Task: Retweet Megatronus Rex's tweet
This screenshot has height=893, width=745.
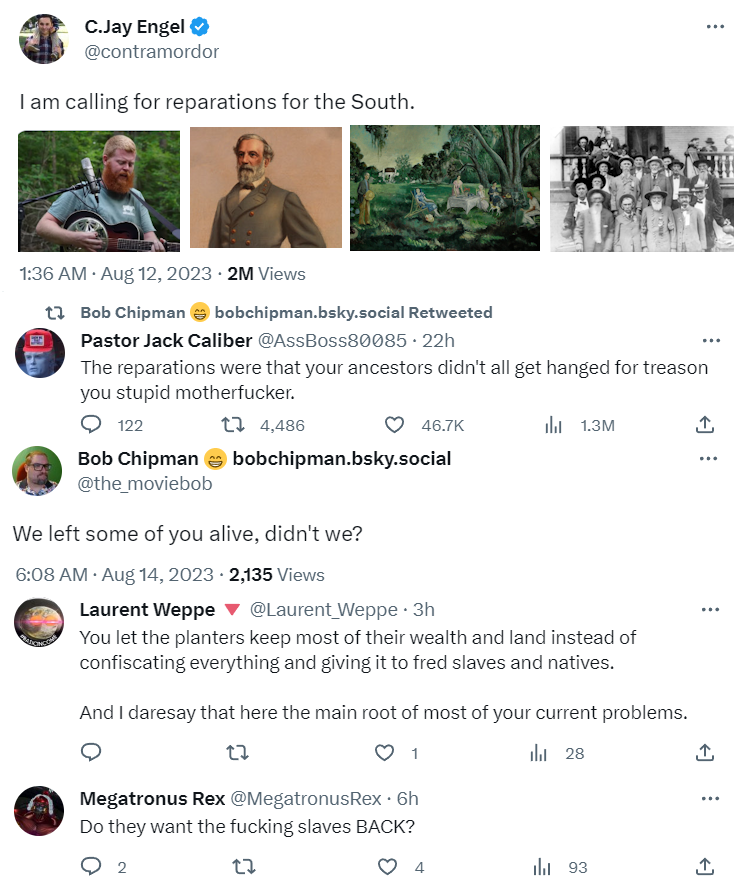Action: tap(242, 867)
